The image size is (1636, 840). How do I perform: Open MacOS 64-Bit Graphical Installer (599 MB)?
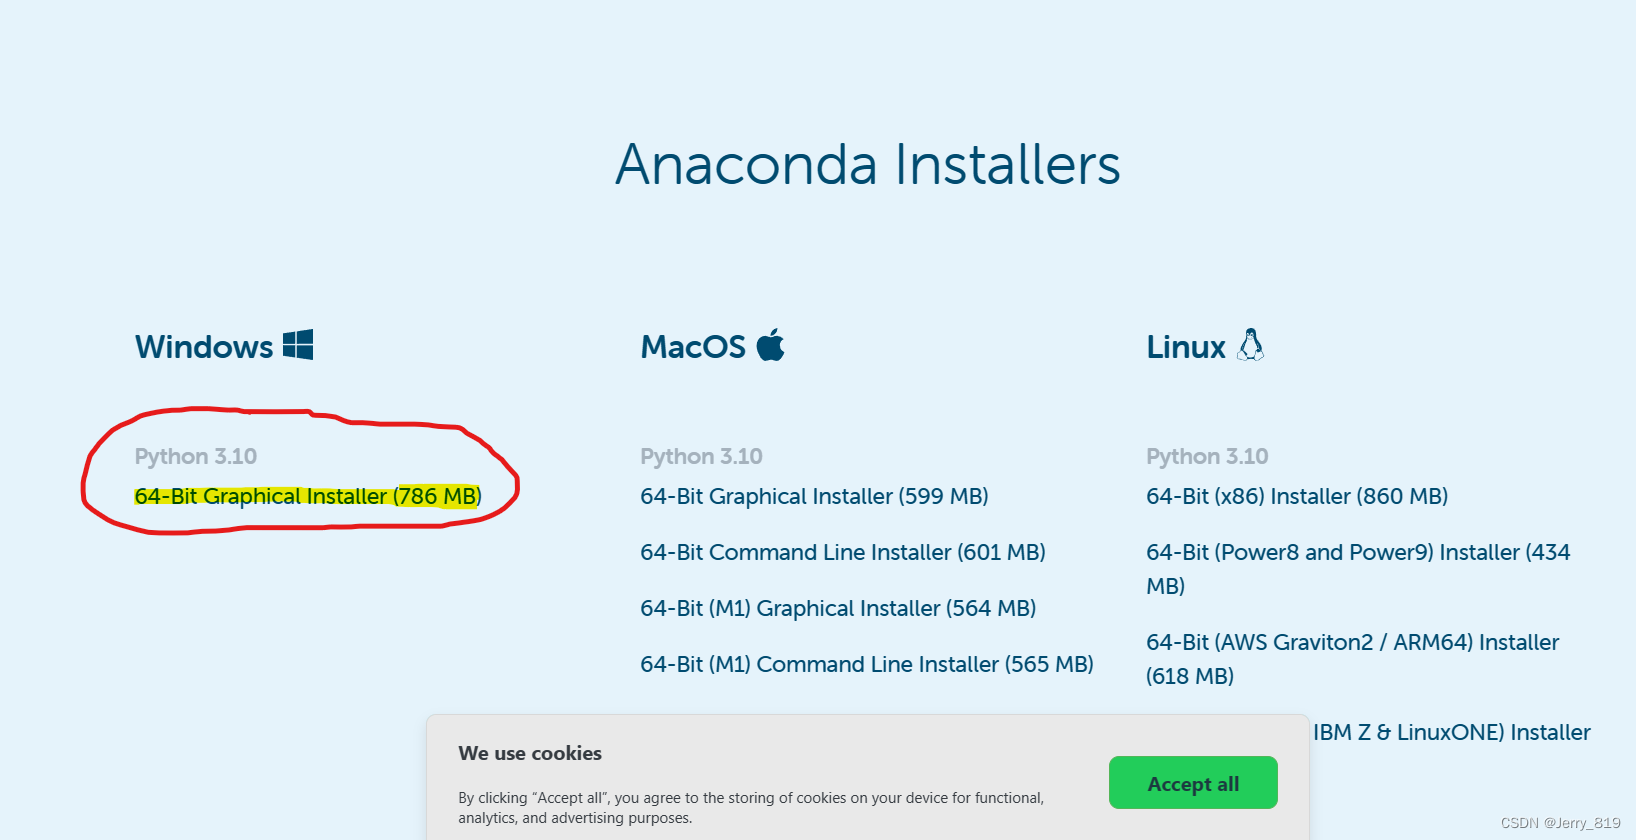(x=814, y=497)
